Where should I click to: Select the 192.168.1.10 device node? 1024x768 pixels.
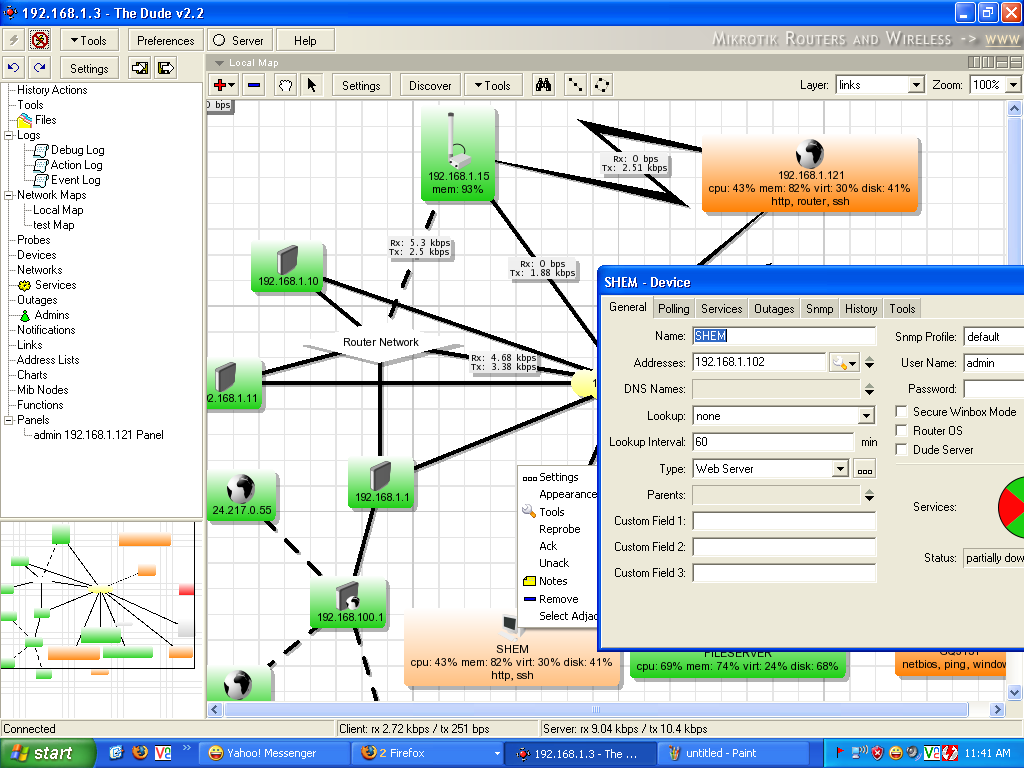pos(288,267)
